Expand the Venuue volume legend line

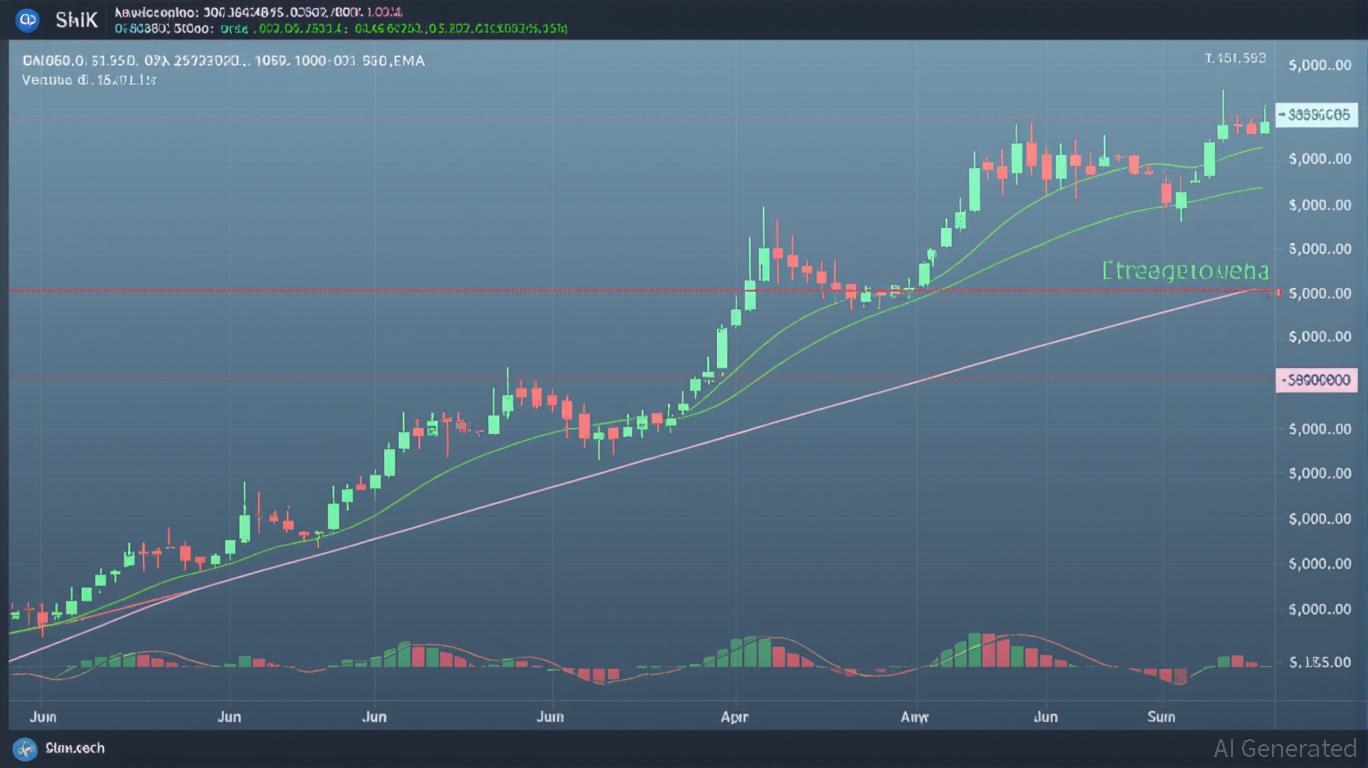pos(89,80)
